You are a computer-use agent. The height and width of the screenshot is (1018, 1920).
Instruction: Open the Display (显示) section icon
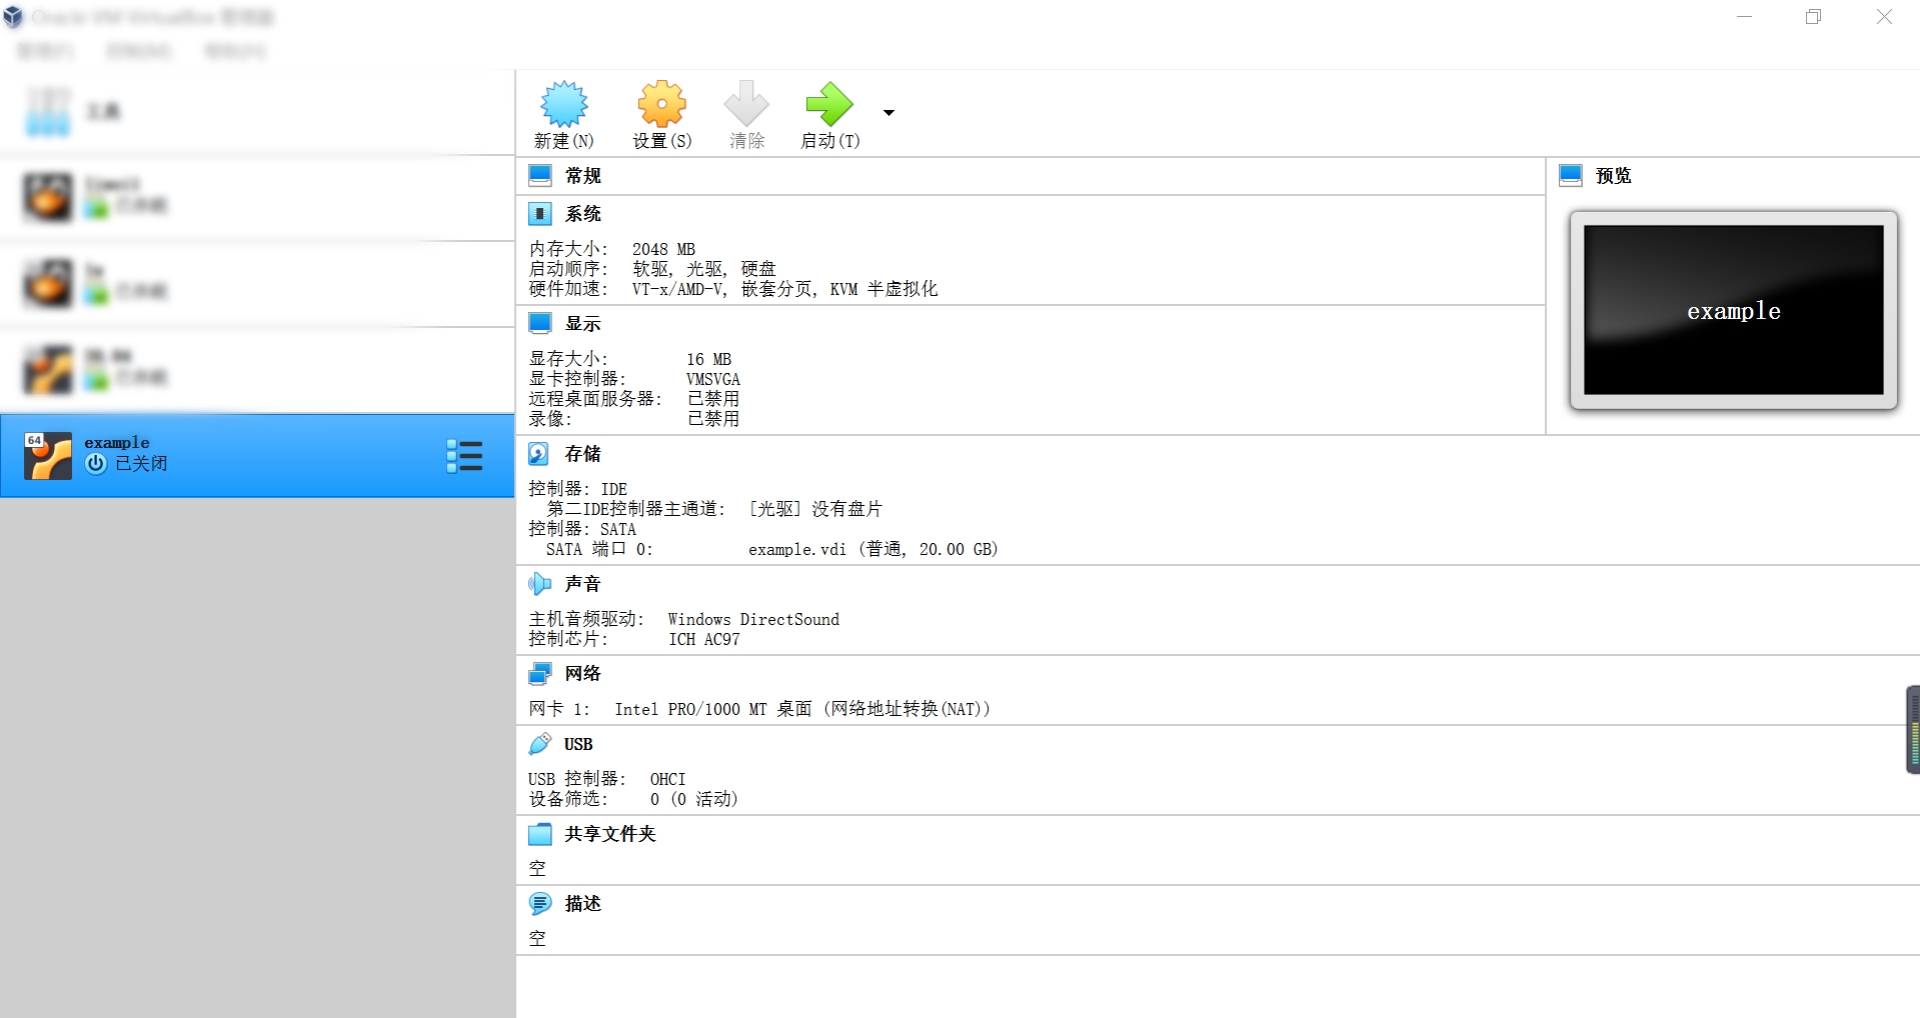tap(540, 323)
